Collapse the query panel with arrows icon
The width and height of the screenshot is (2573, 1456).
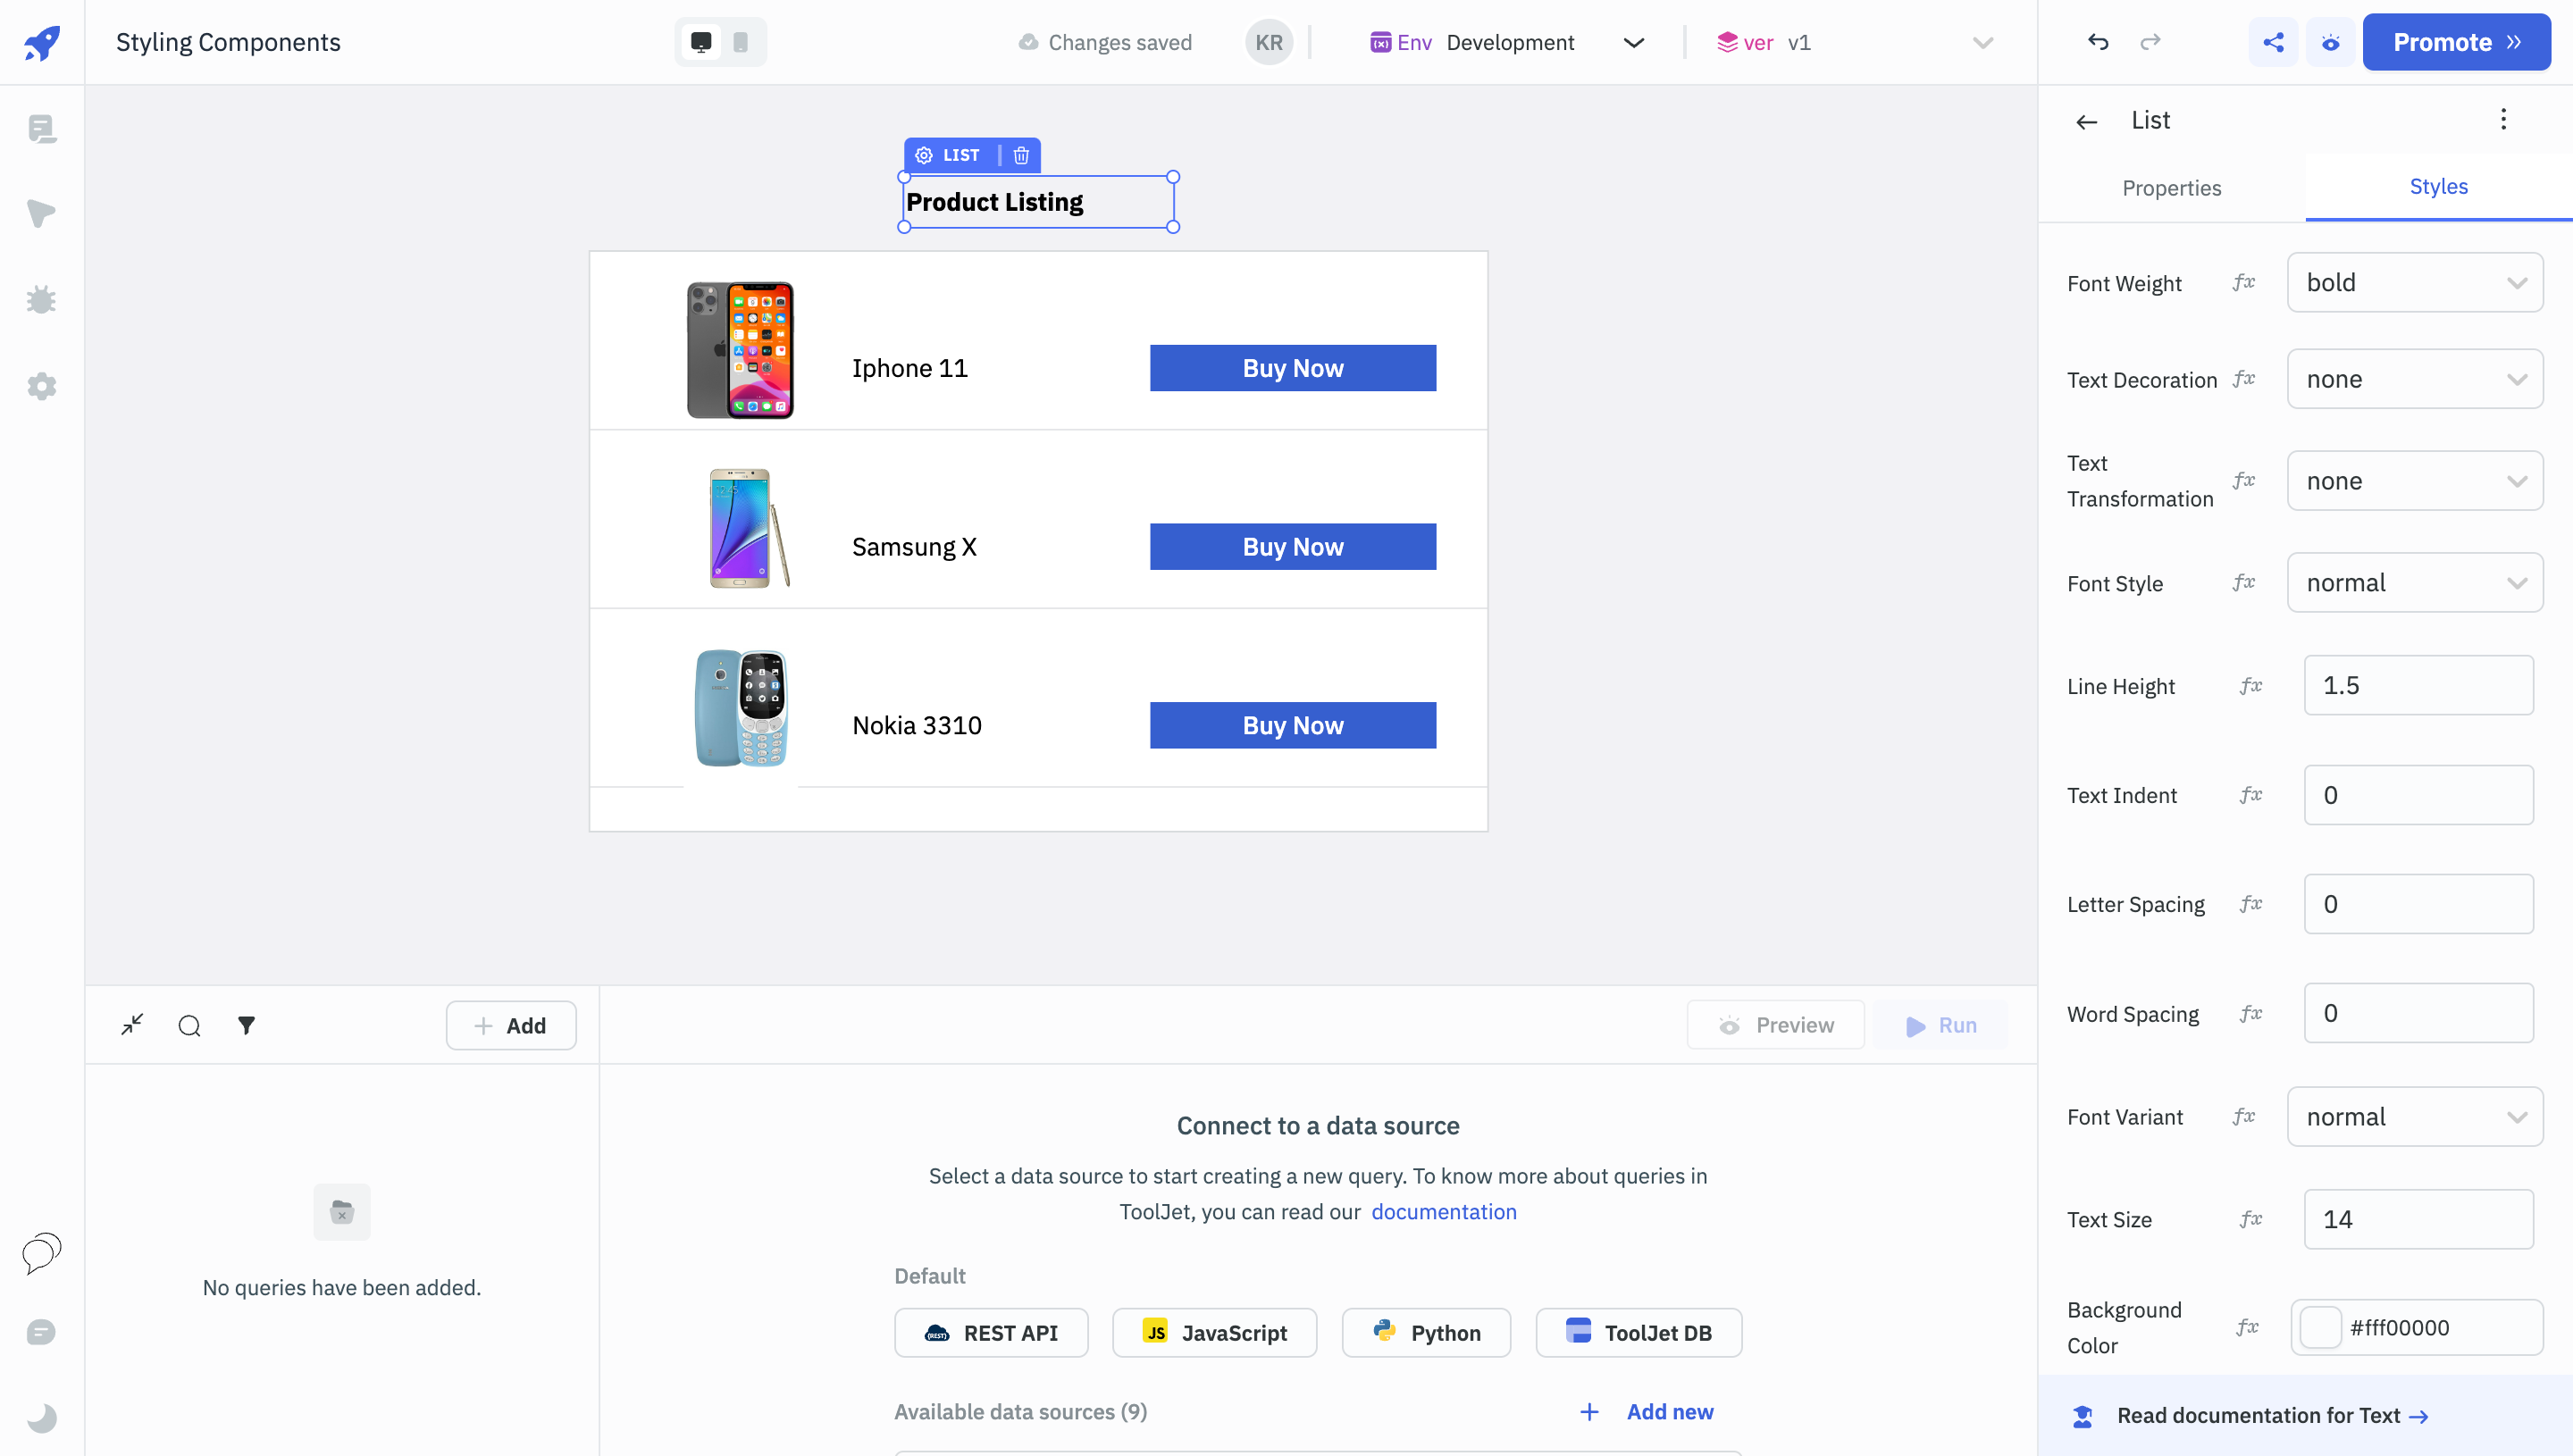[x=132, y=1025]
